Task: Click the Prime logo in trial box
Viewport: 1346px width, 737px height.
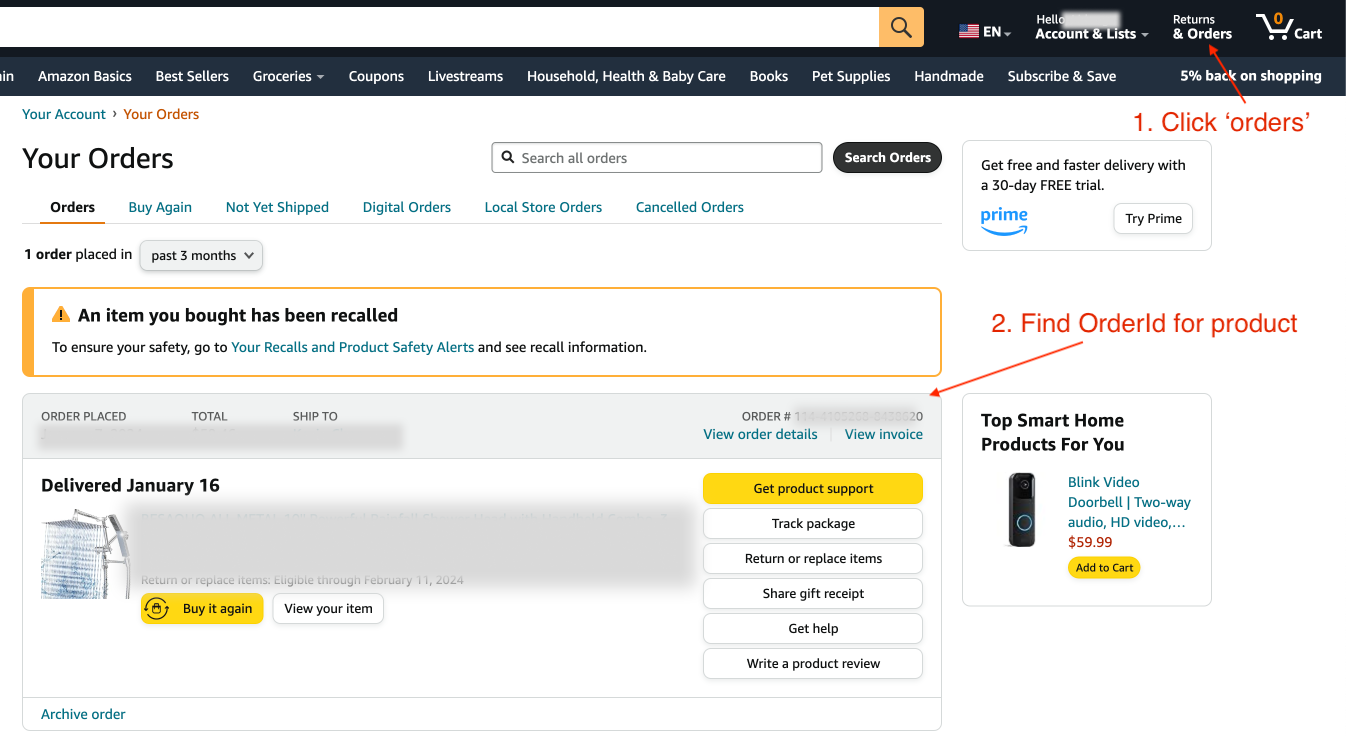Action: point(1004,221)
